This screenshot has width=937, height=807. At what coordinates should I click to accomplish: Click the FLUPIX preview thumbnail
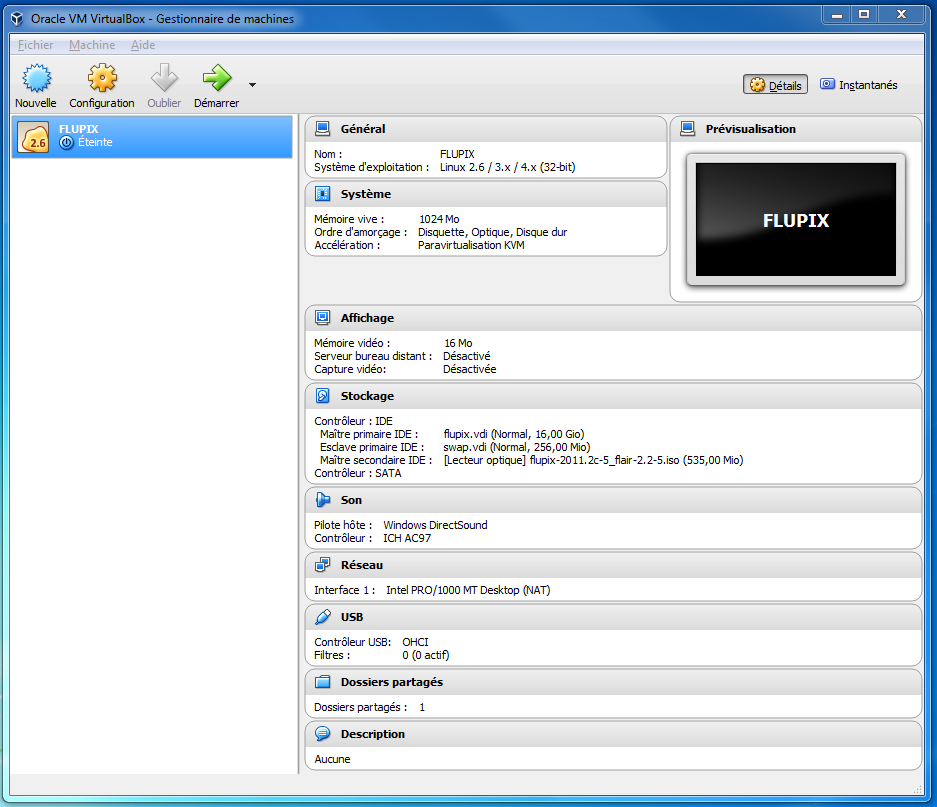coord(796,219)
